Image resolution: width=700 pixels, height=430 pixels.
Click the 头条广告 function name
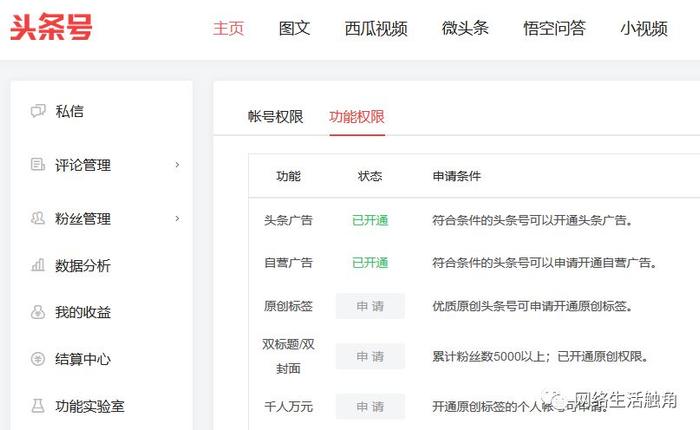point(288,220)
